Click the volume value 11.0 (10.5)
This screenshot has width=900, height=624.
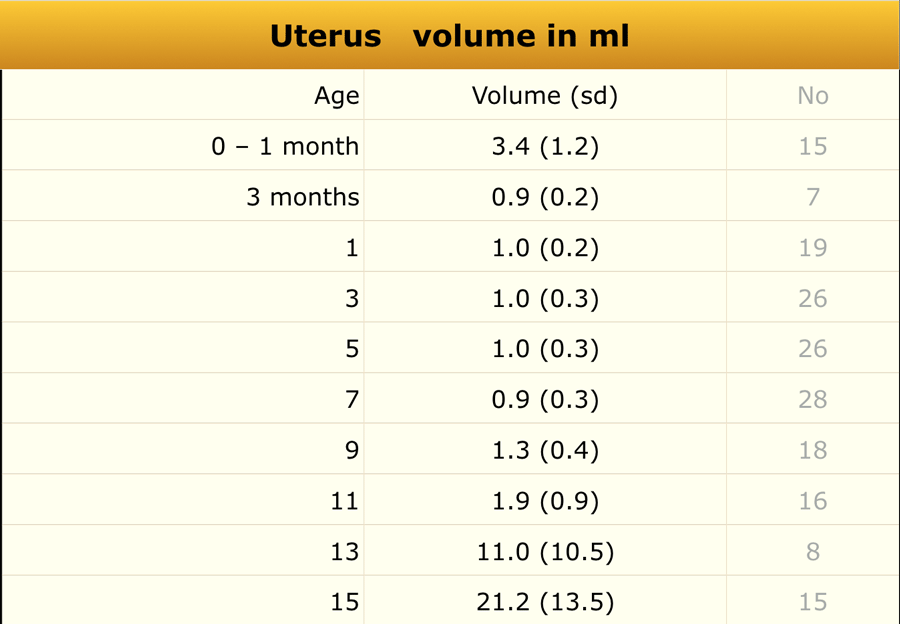(545, 552)
